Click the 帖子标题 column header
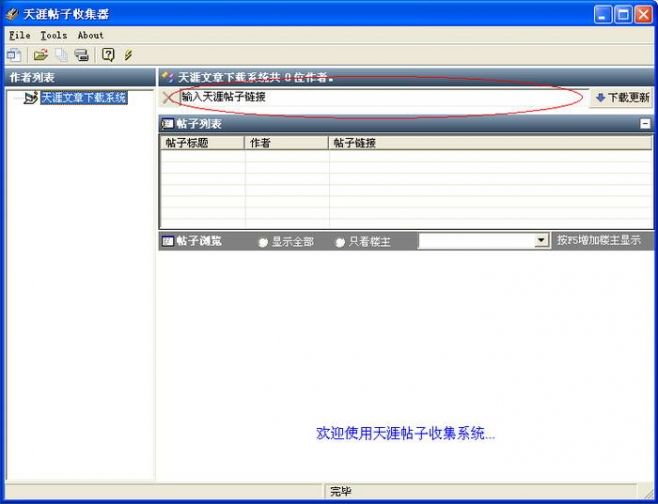658x504 pixels. pos(202,143)
